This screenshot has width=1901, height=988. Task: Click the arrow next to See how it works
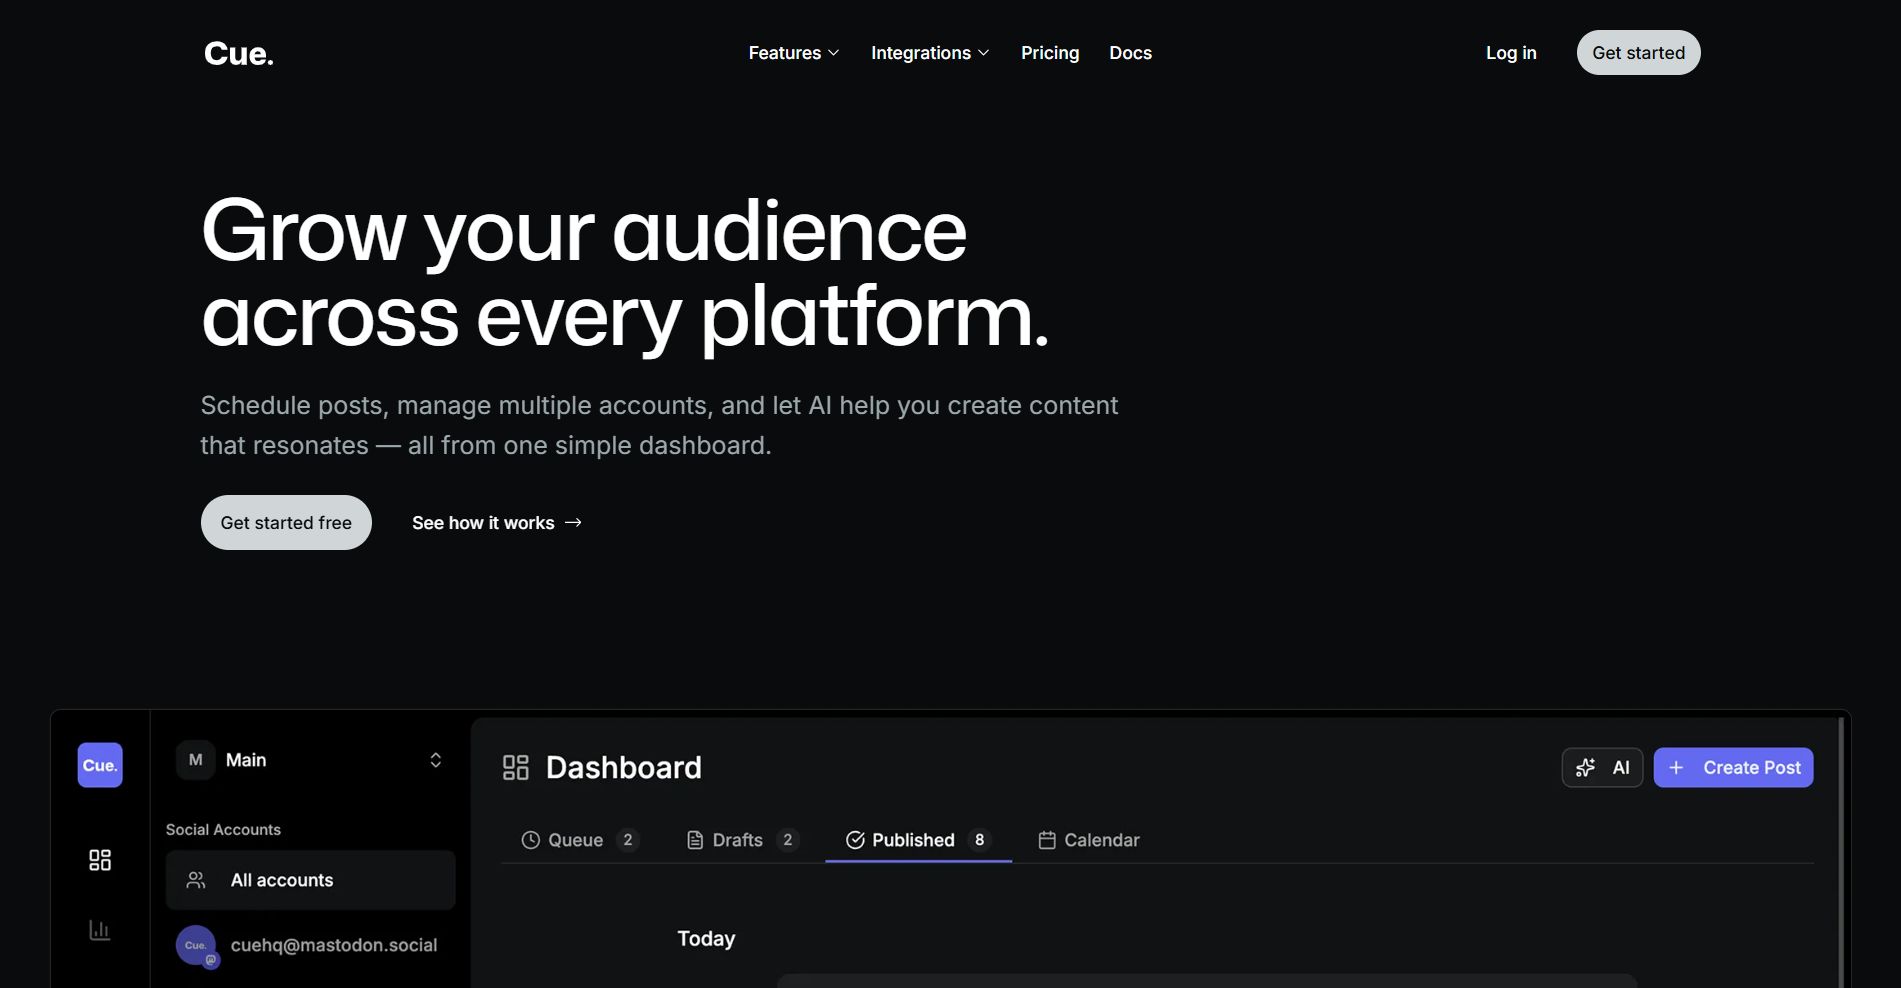pos(573,522)
